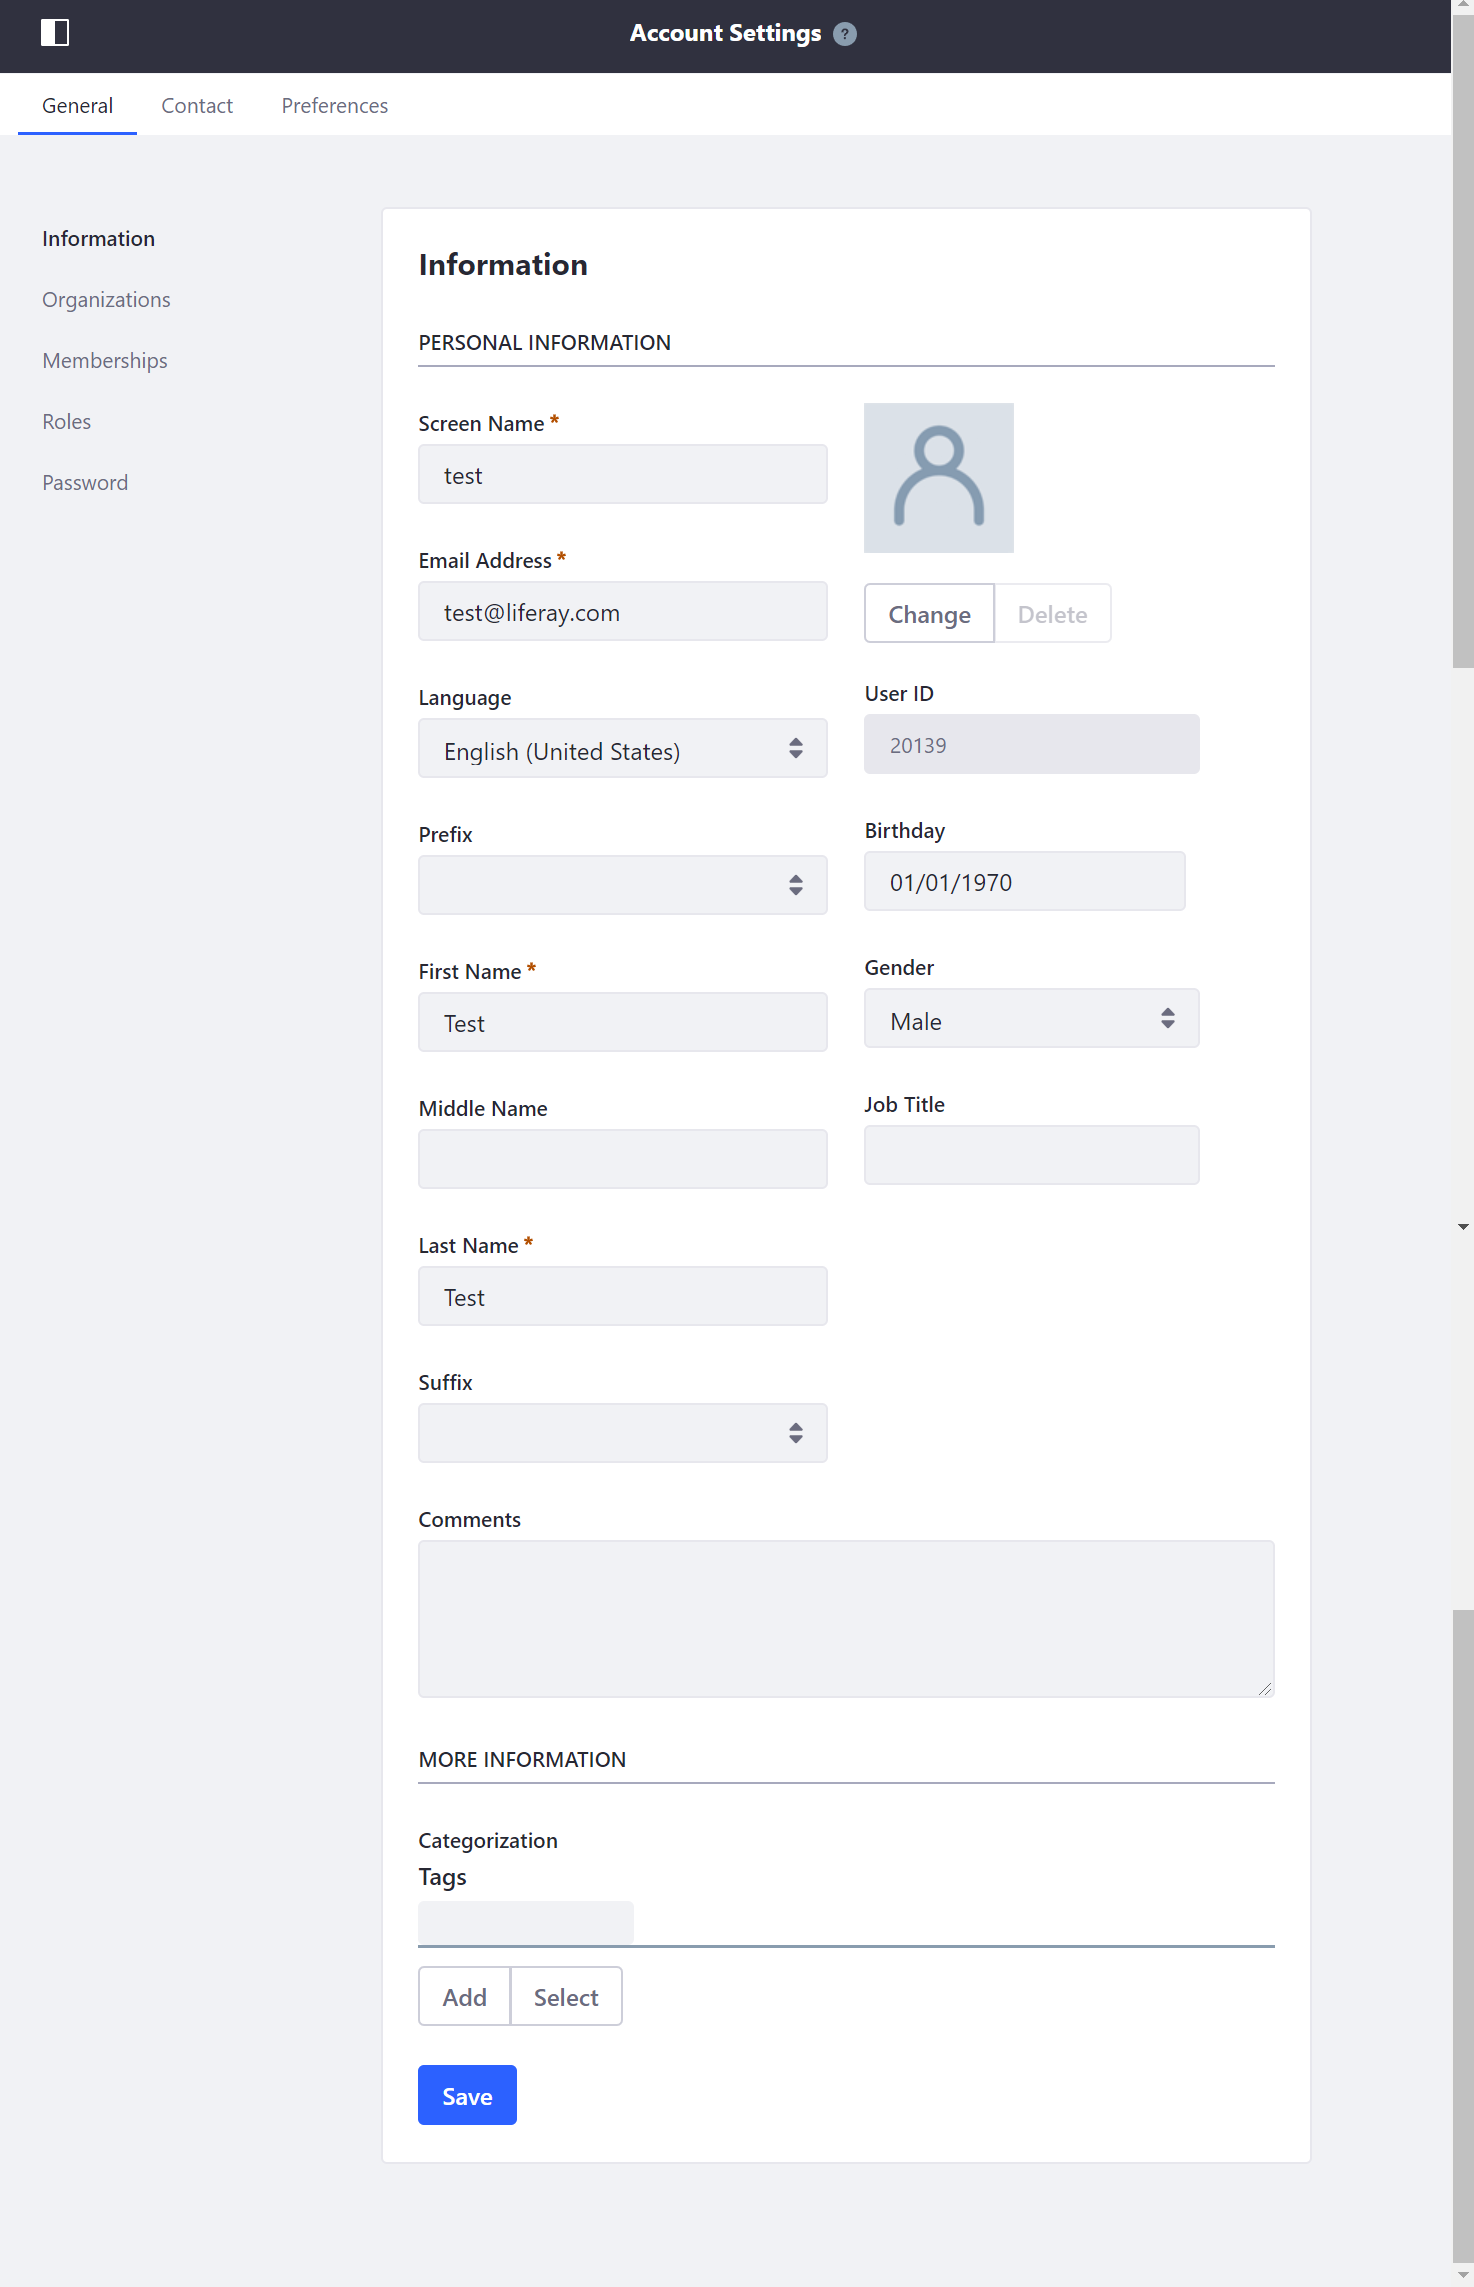This screenshot has width=1474, height=2287.
Task: Save the account information
Action: coord(467,2095)
